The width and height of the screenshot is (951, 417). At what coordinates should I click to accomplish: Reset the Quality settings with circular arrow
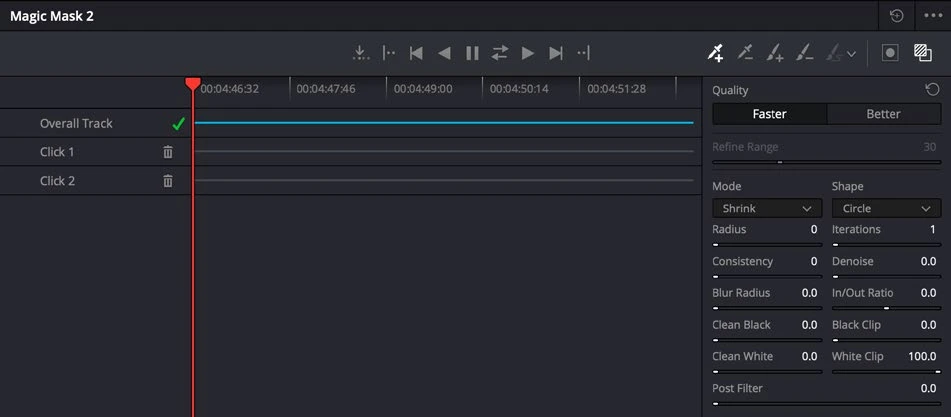(x=932, y=90)
